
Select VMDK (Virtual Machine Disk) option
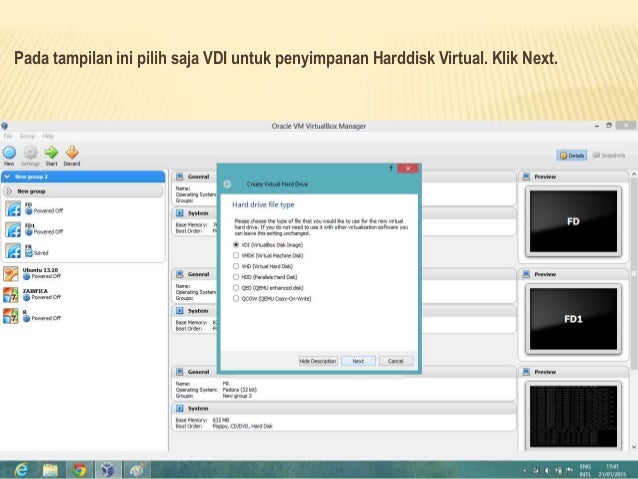(236, 256)
